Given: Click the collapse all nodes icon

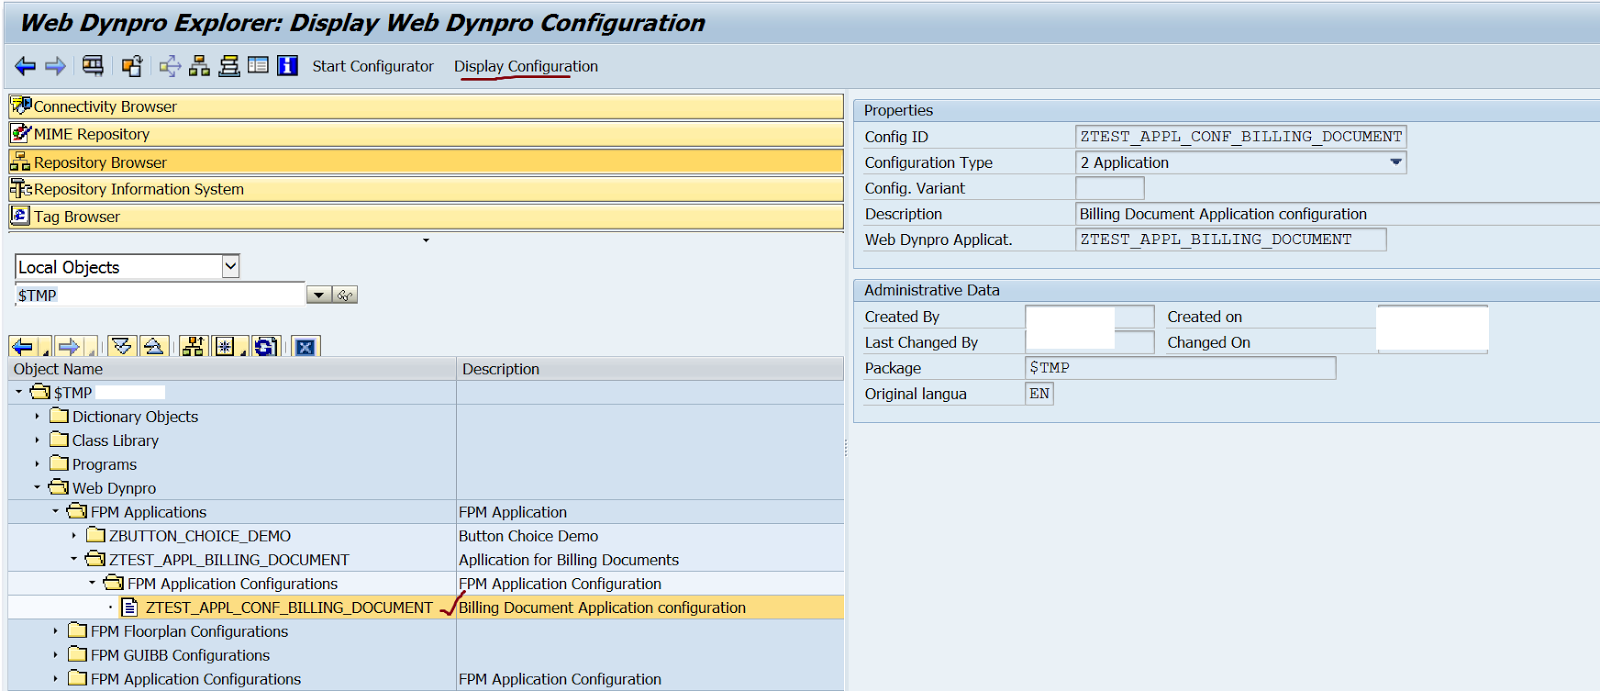Looking at the screenshot, I should coord(153,346).
